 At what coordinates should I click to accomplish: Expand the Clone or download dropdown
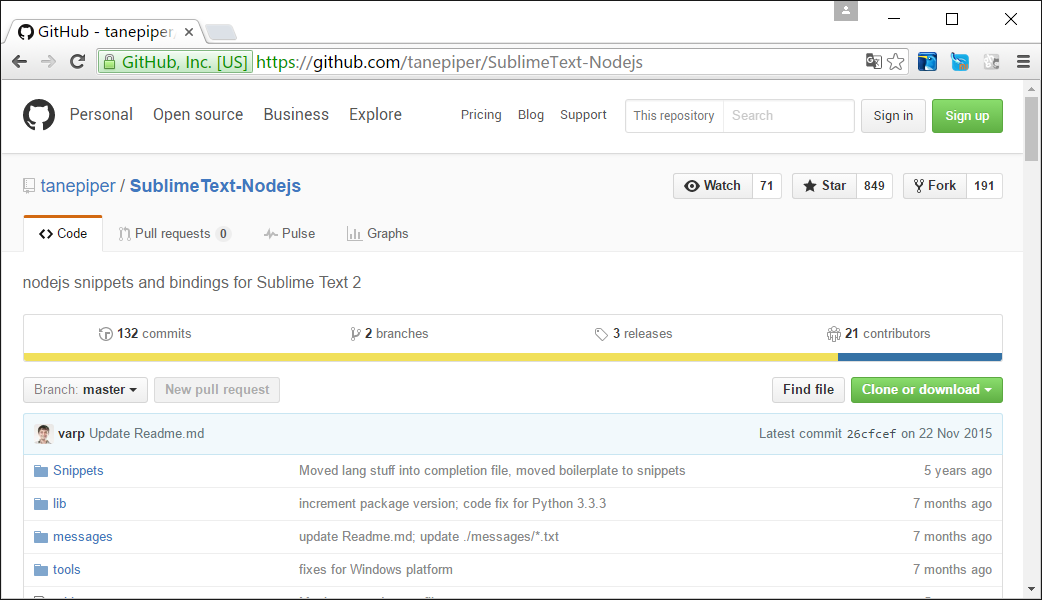[x=926, y=390]
